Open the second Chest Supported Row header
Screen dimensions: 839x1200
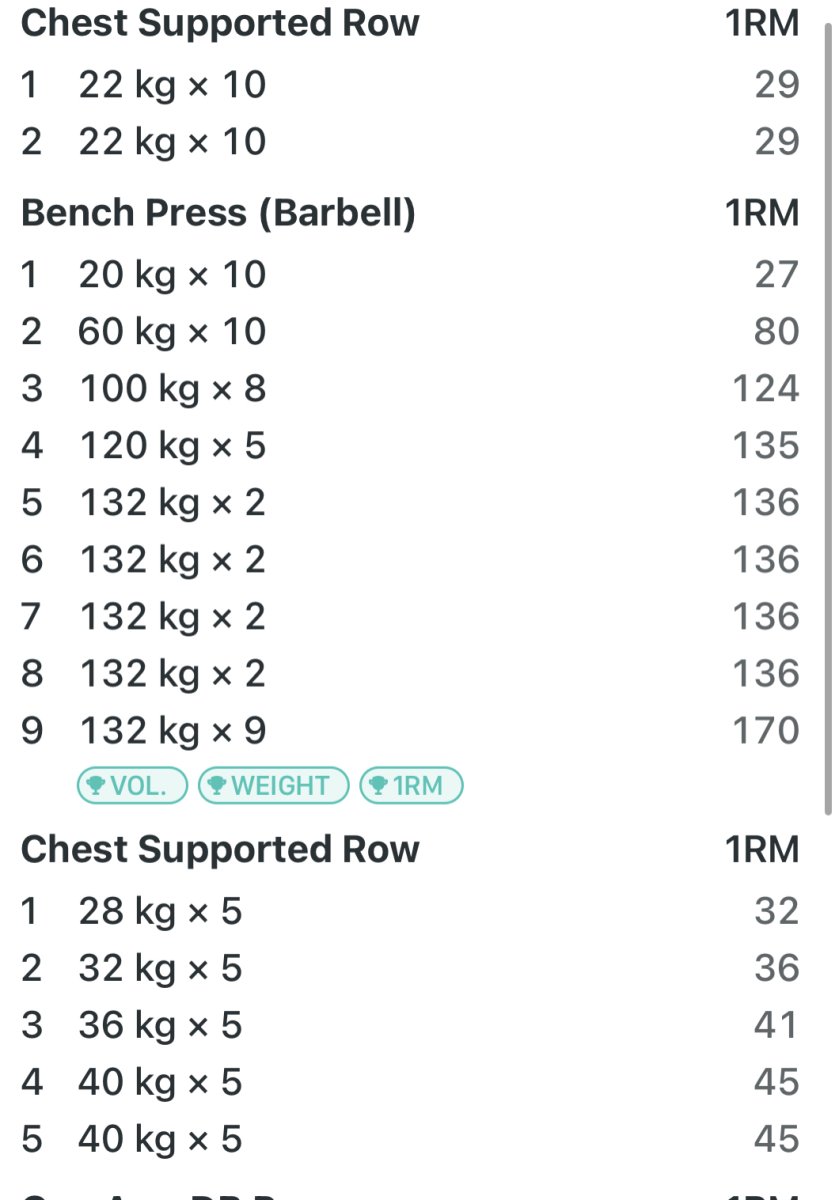tap(220, 849)
